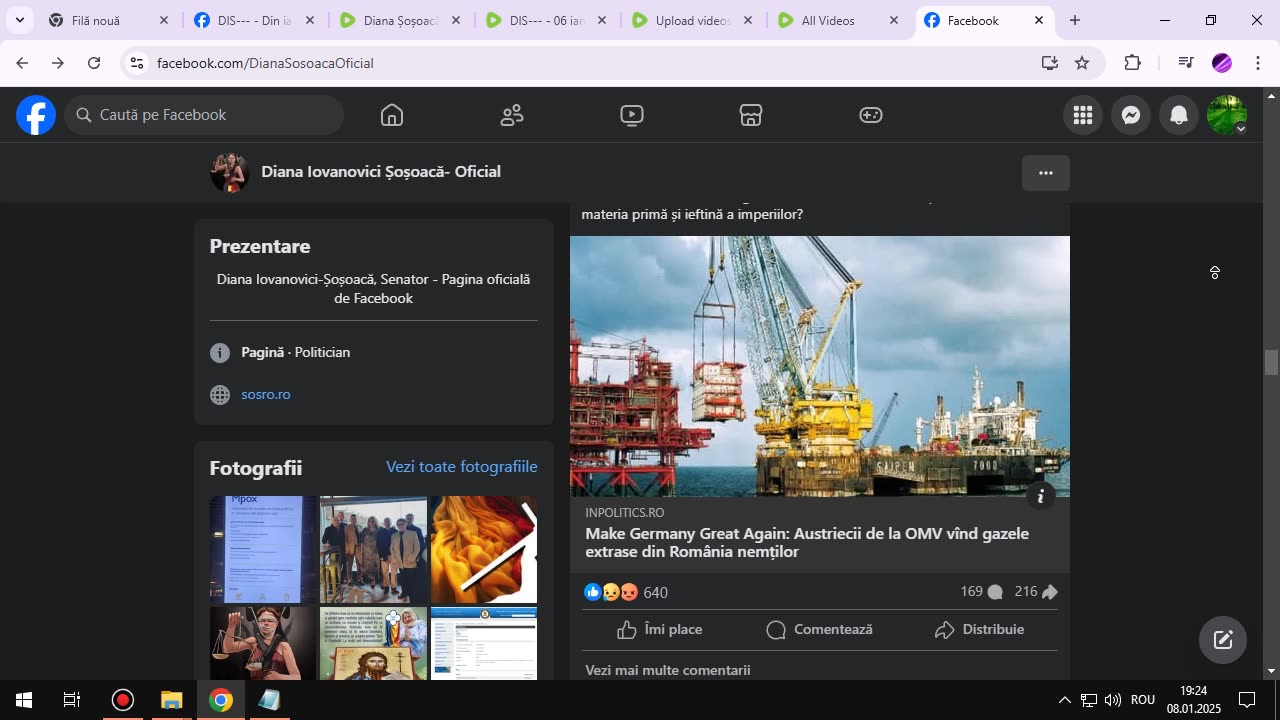Open the Make Germany Great Again article headline
The height and width of the screenshot is (720, 1280).
tap(807, 543)
